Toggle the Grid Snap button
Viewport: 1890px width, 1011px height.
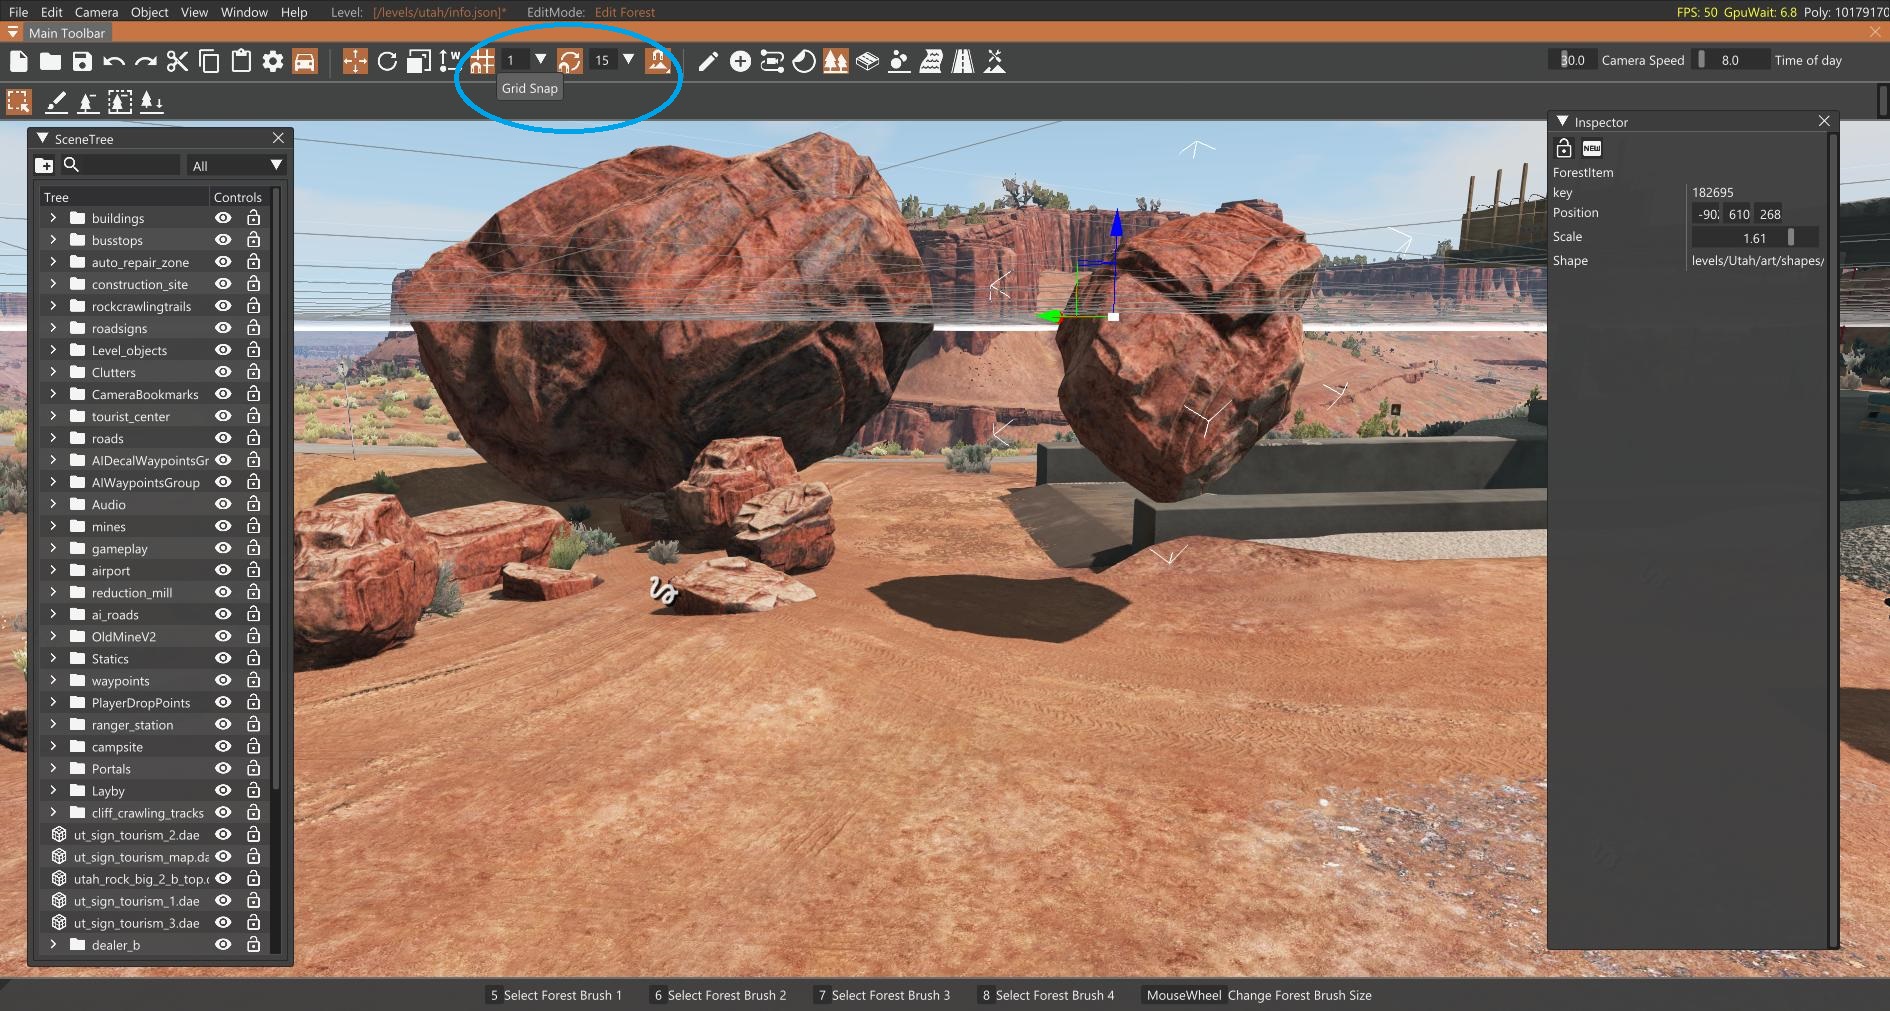coord(482,61)
